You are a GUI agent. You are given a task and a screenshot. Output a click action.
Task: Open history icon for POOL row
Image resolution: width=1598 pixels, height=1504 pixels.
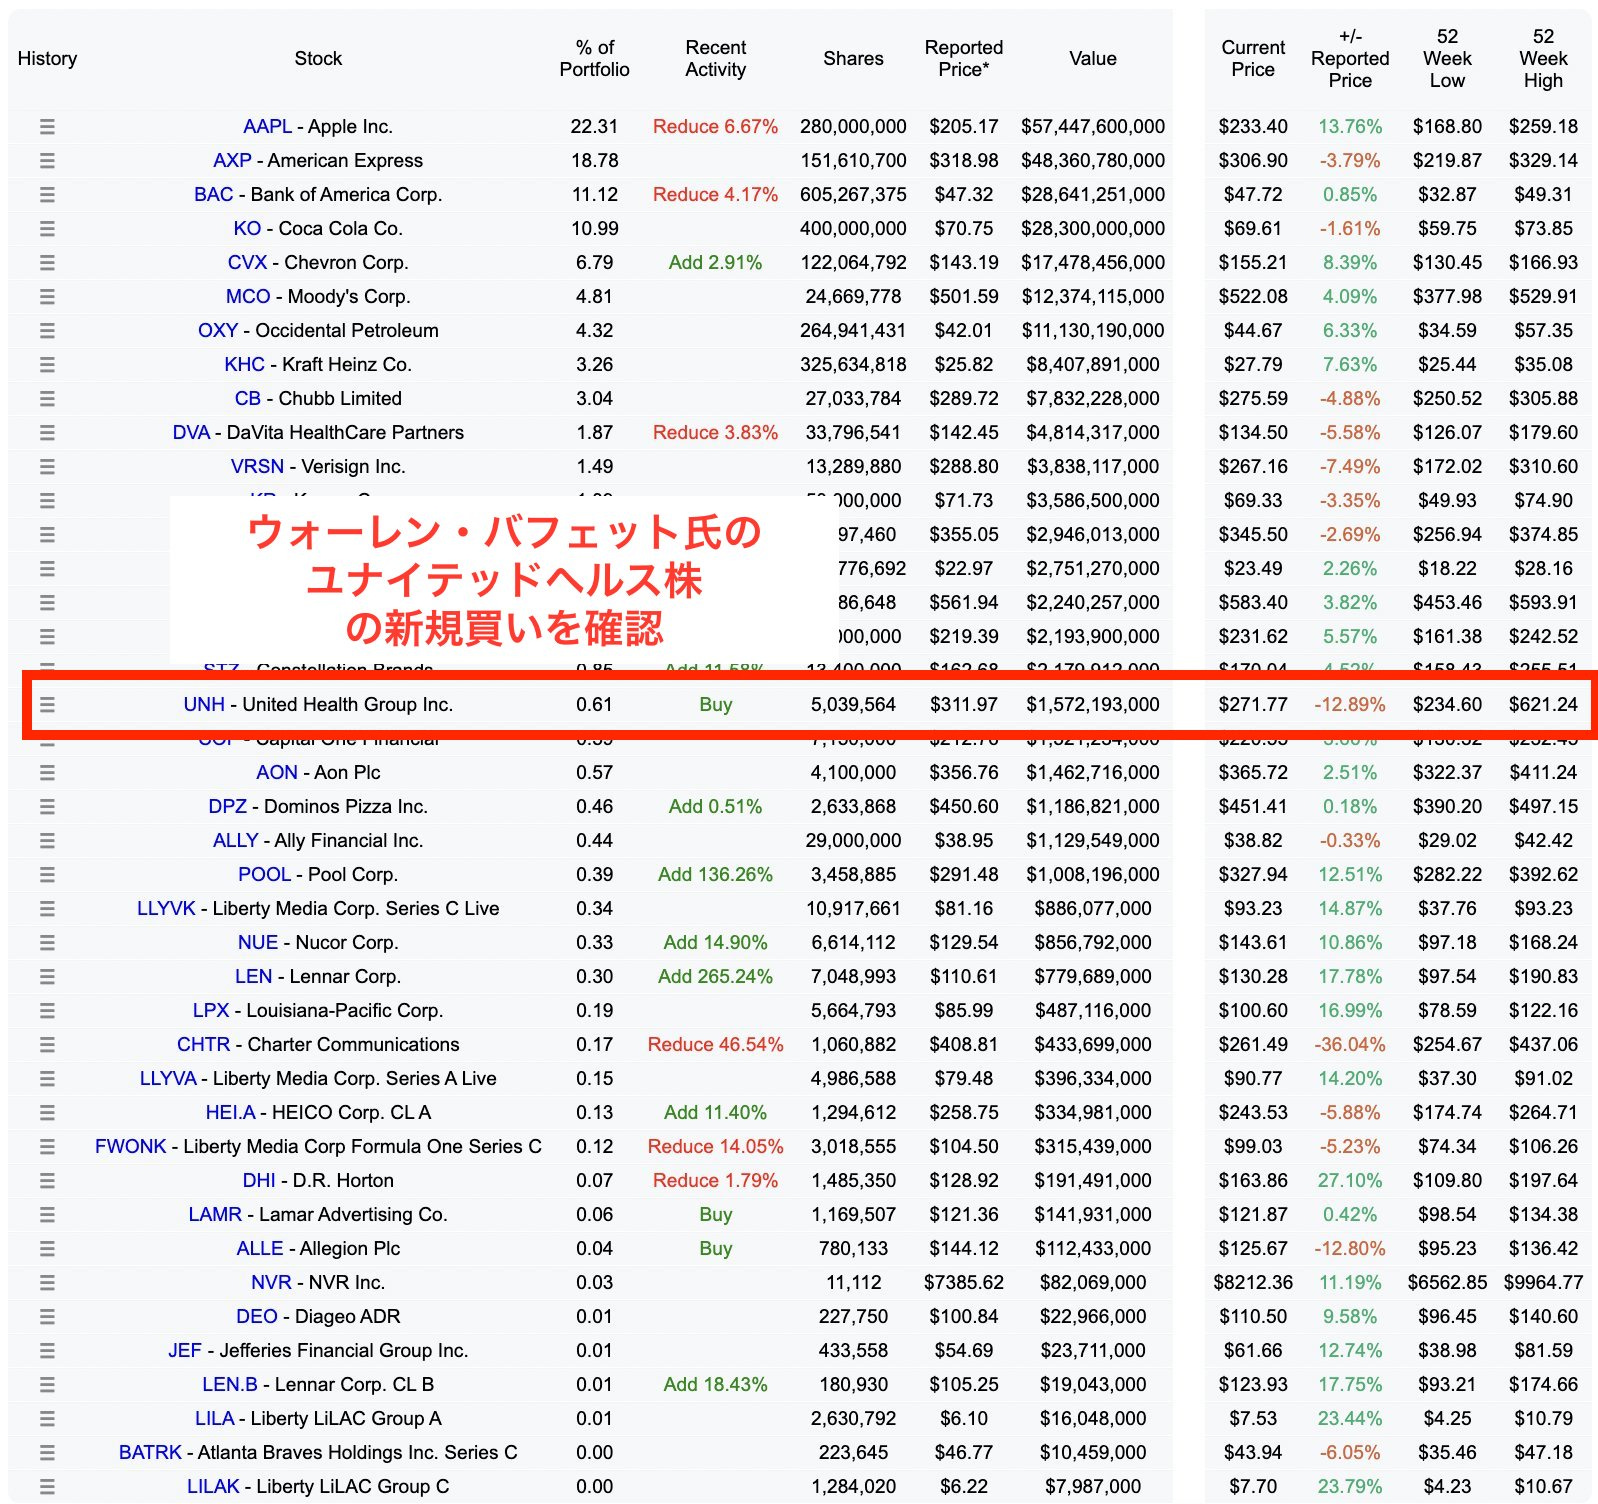(47, 875)
